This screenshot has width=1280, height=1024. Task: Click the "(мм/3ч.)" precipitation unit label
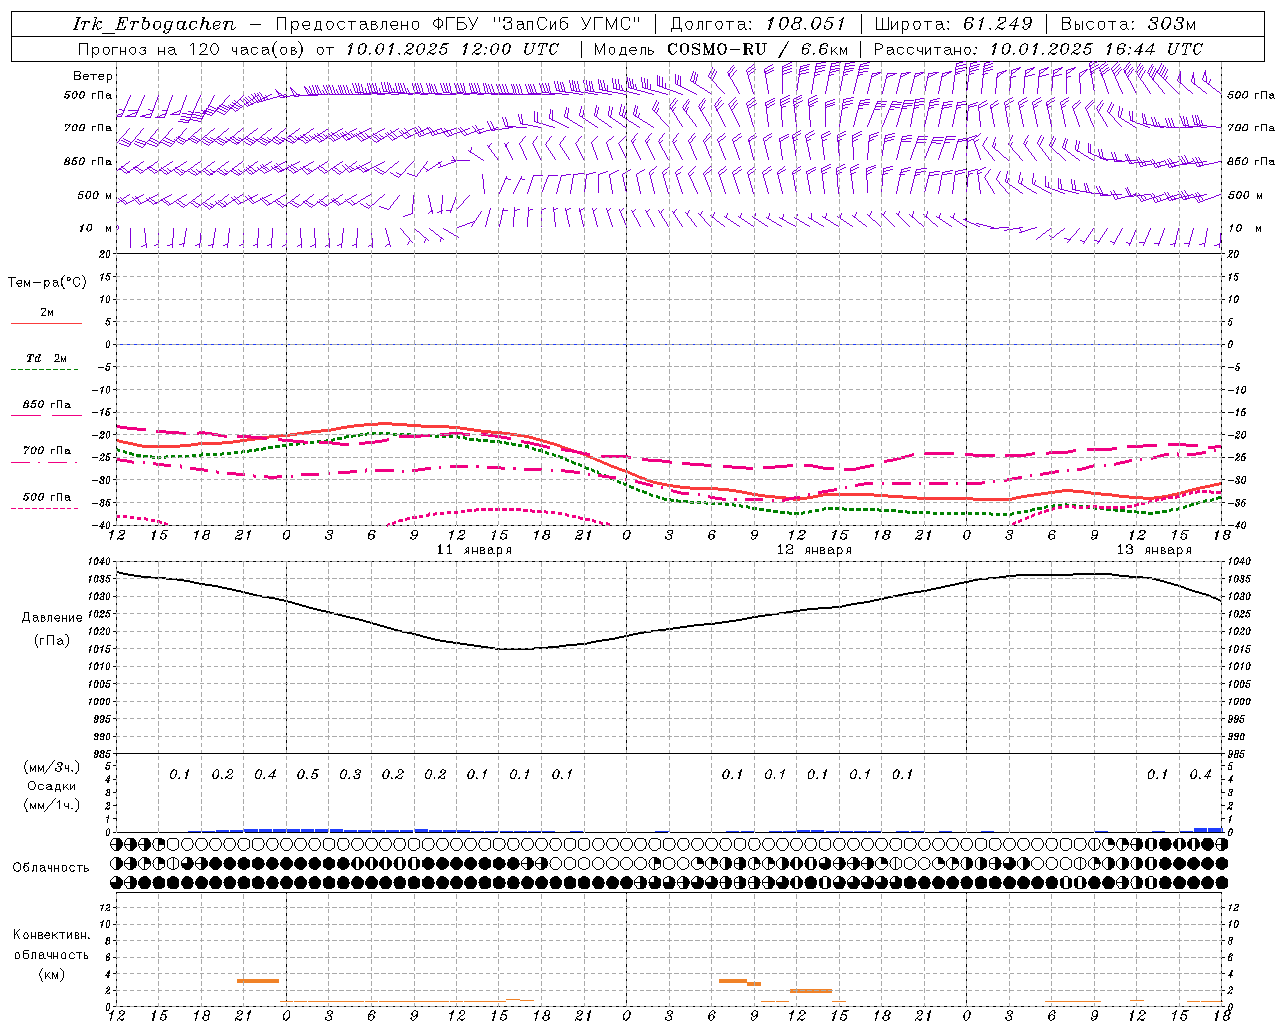point(52,767)
